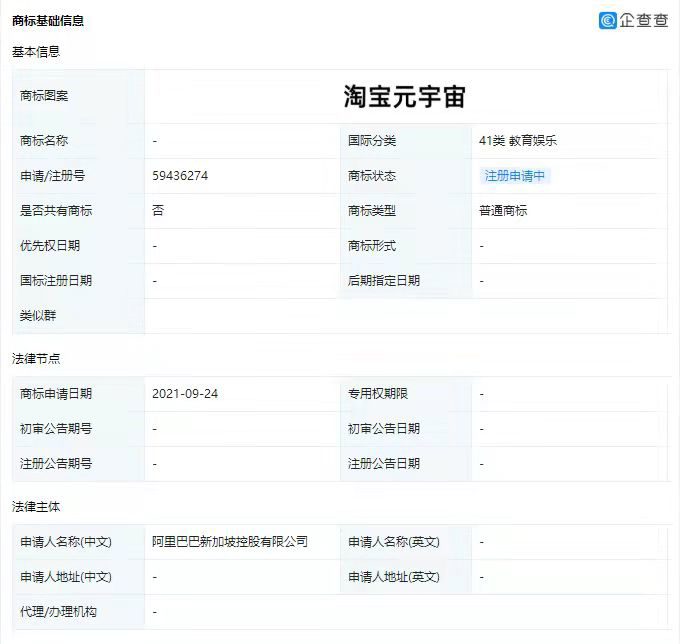Viewport: 680px width, 644px height.
Task: Select the 法律主体 section header
Action: (x=36, y=507)
